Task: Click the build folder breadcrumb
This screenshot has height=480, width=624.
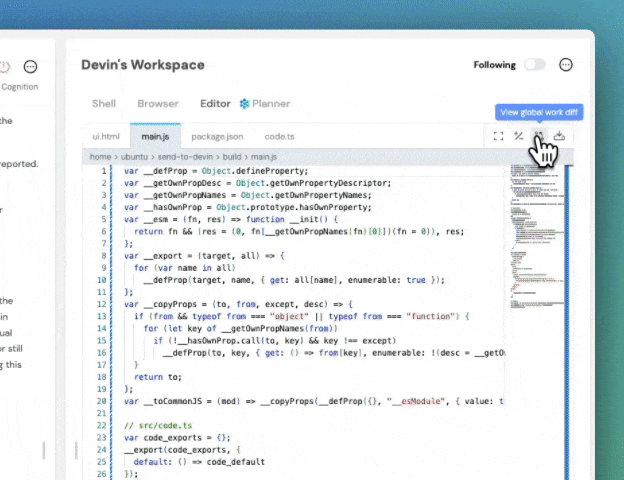Action: point(232,157)
